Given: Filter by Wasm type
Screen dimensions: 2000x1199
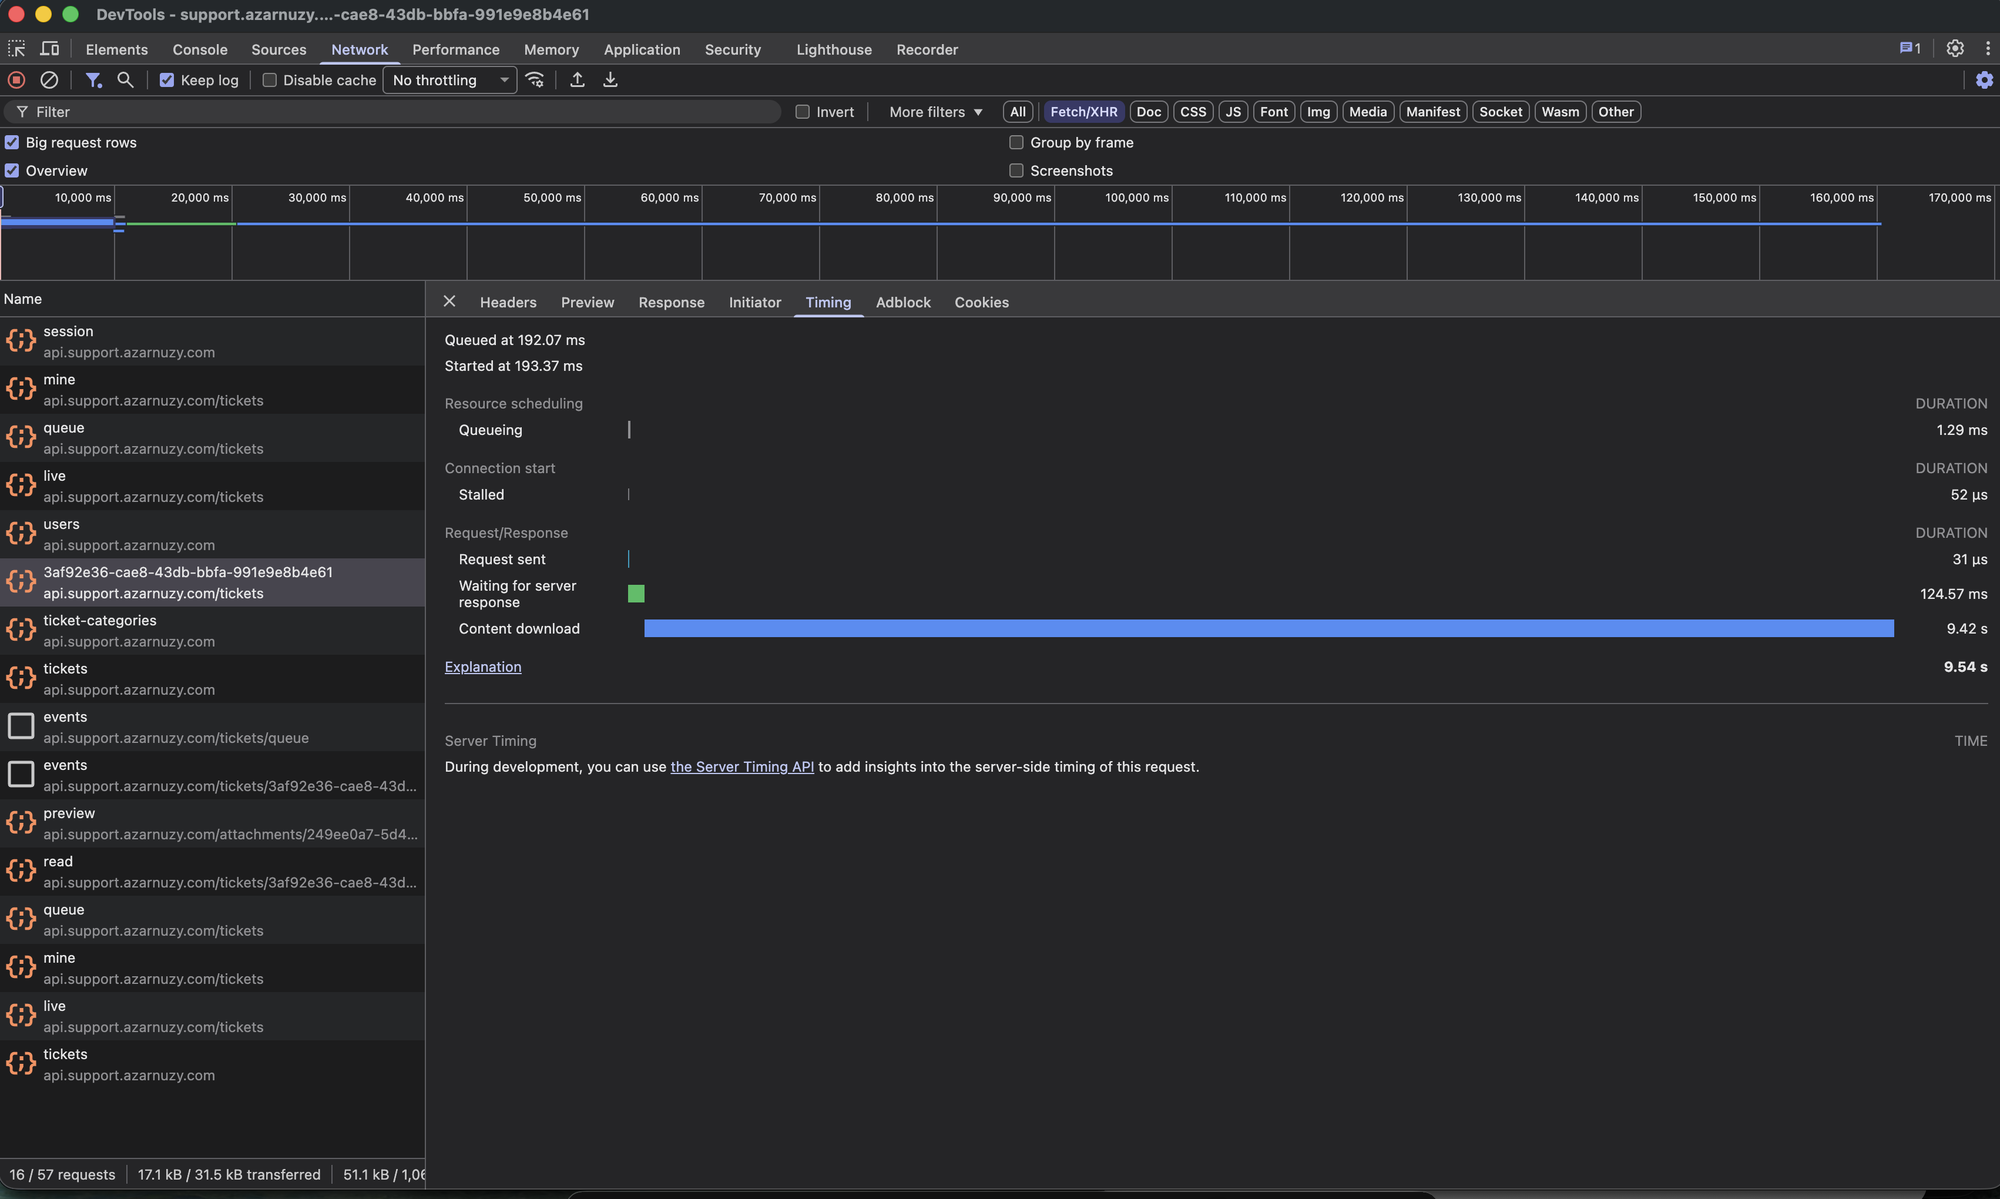Looking at the screenshot, I should (x=1560, y=112).
